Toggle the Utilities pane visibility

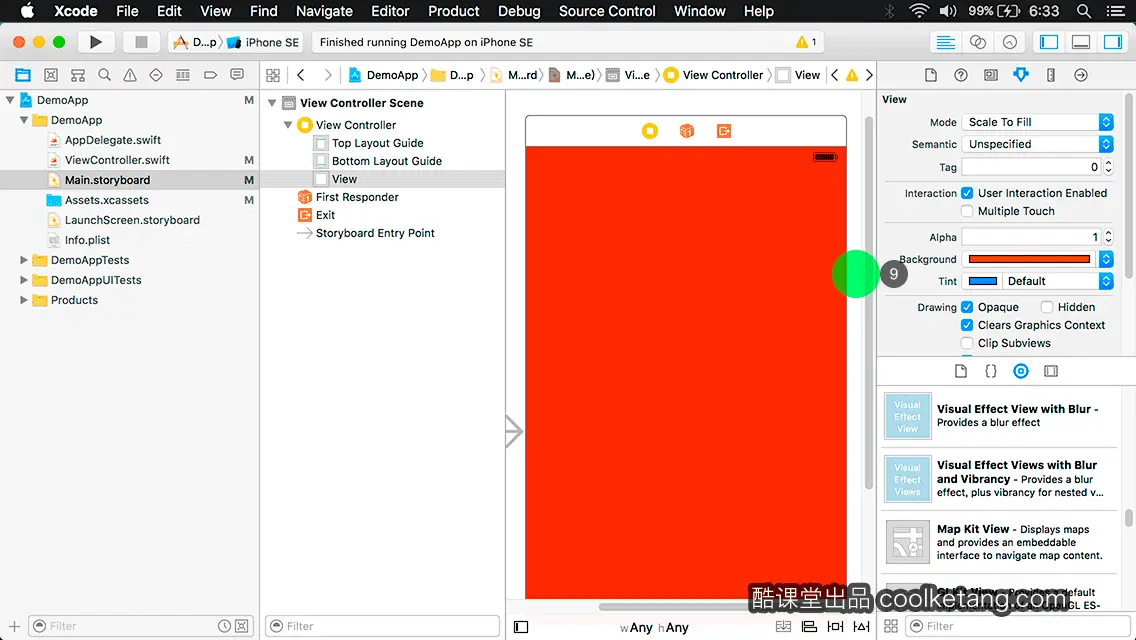tap(1112, 42)
